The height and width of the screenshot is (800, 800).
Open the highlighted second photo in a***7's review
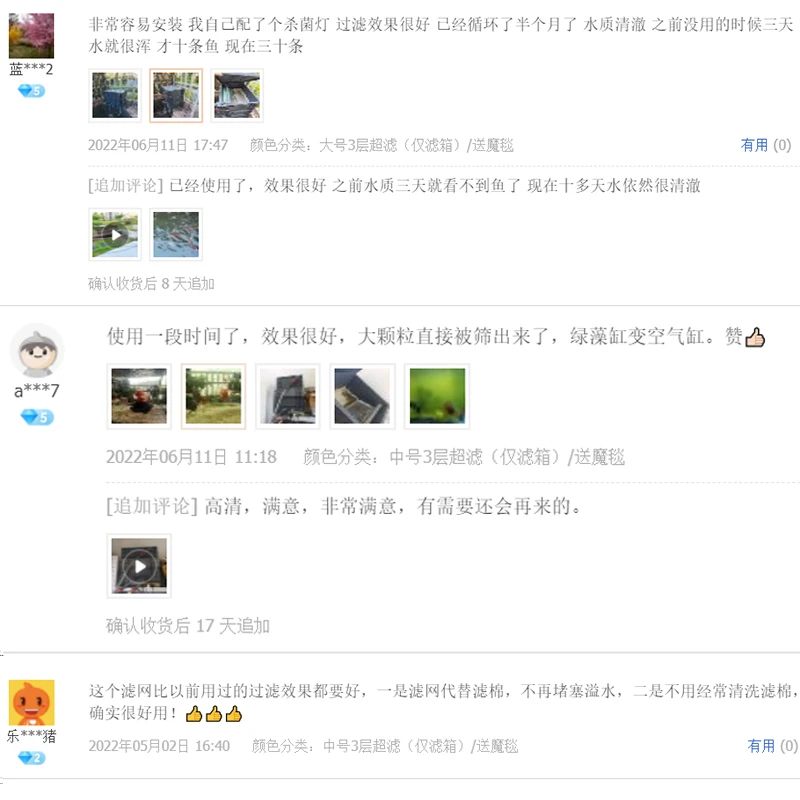(x=213, y=396)
